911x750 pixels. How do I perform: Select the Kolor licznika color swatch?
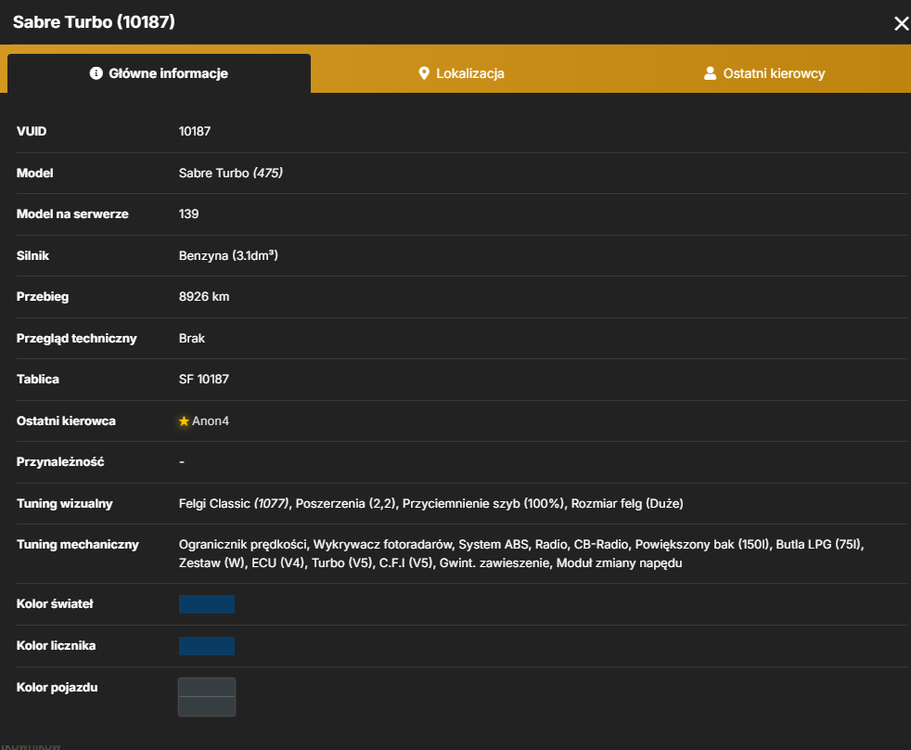tap(207, 646)
